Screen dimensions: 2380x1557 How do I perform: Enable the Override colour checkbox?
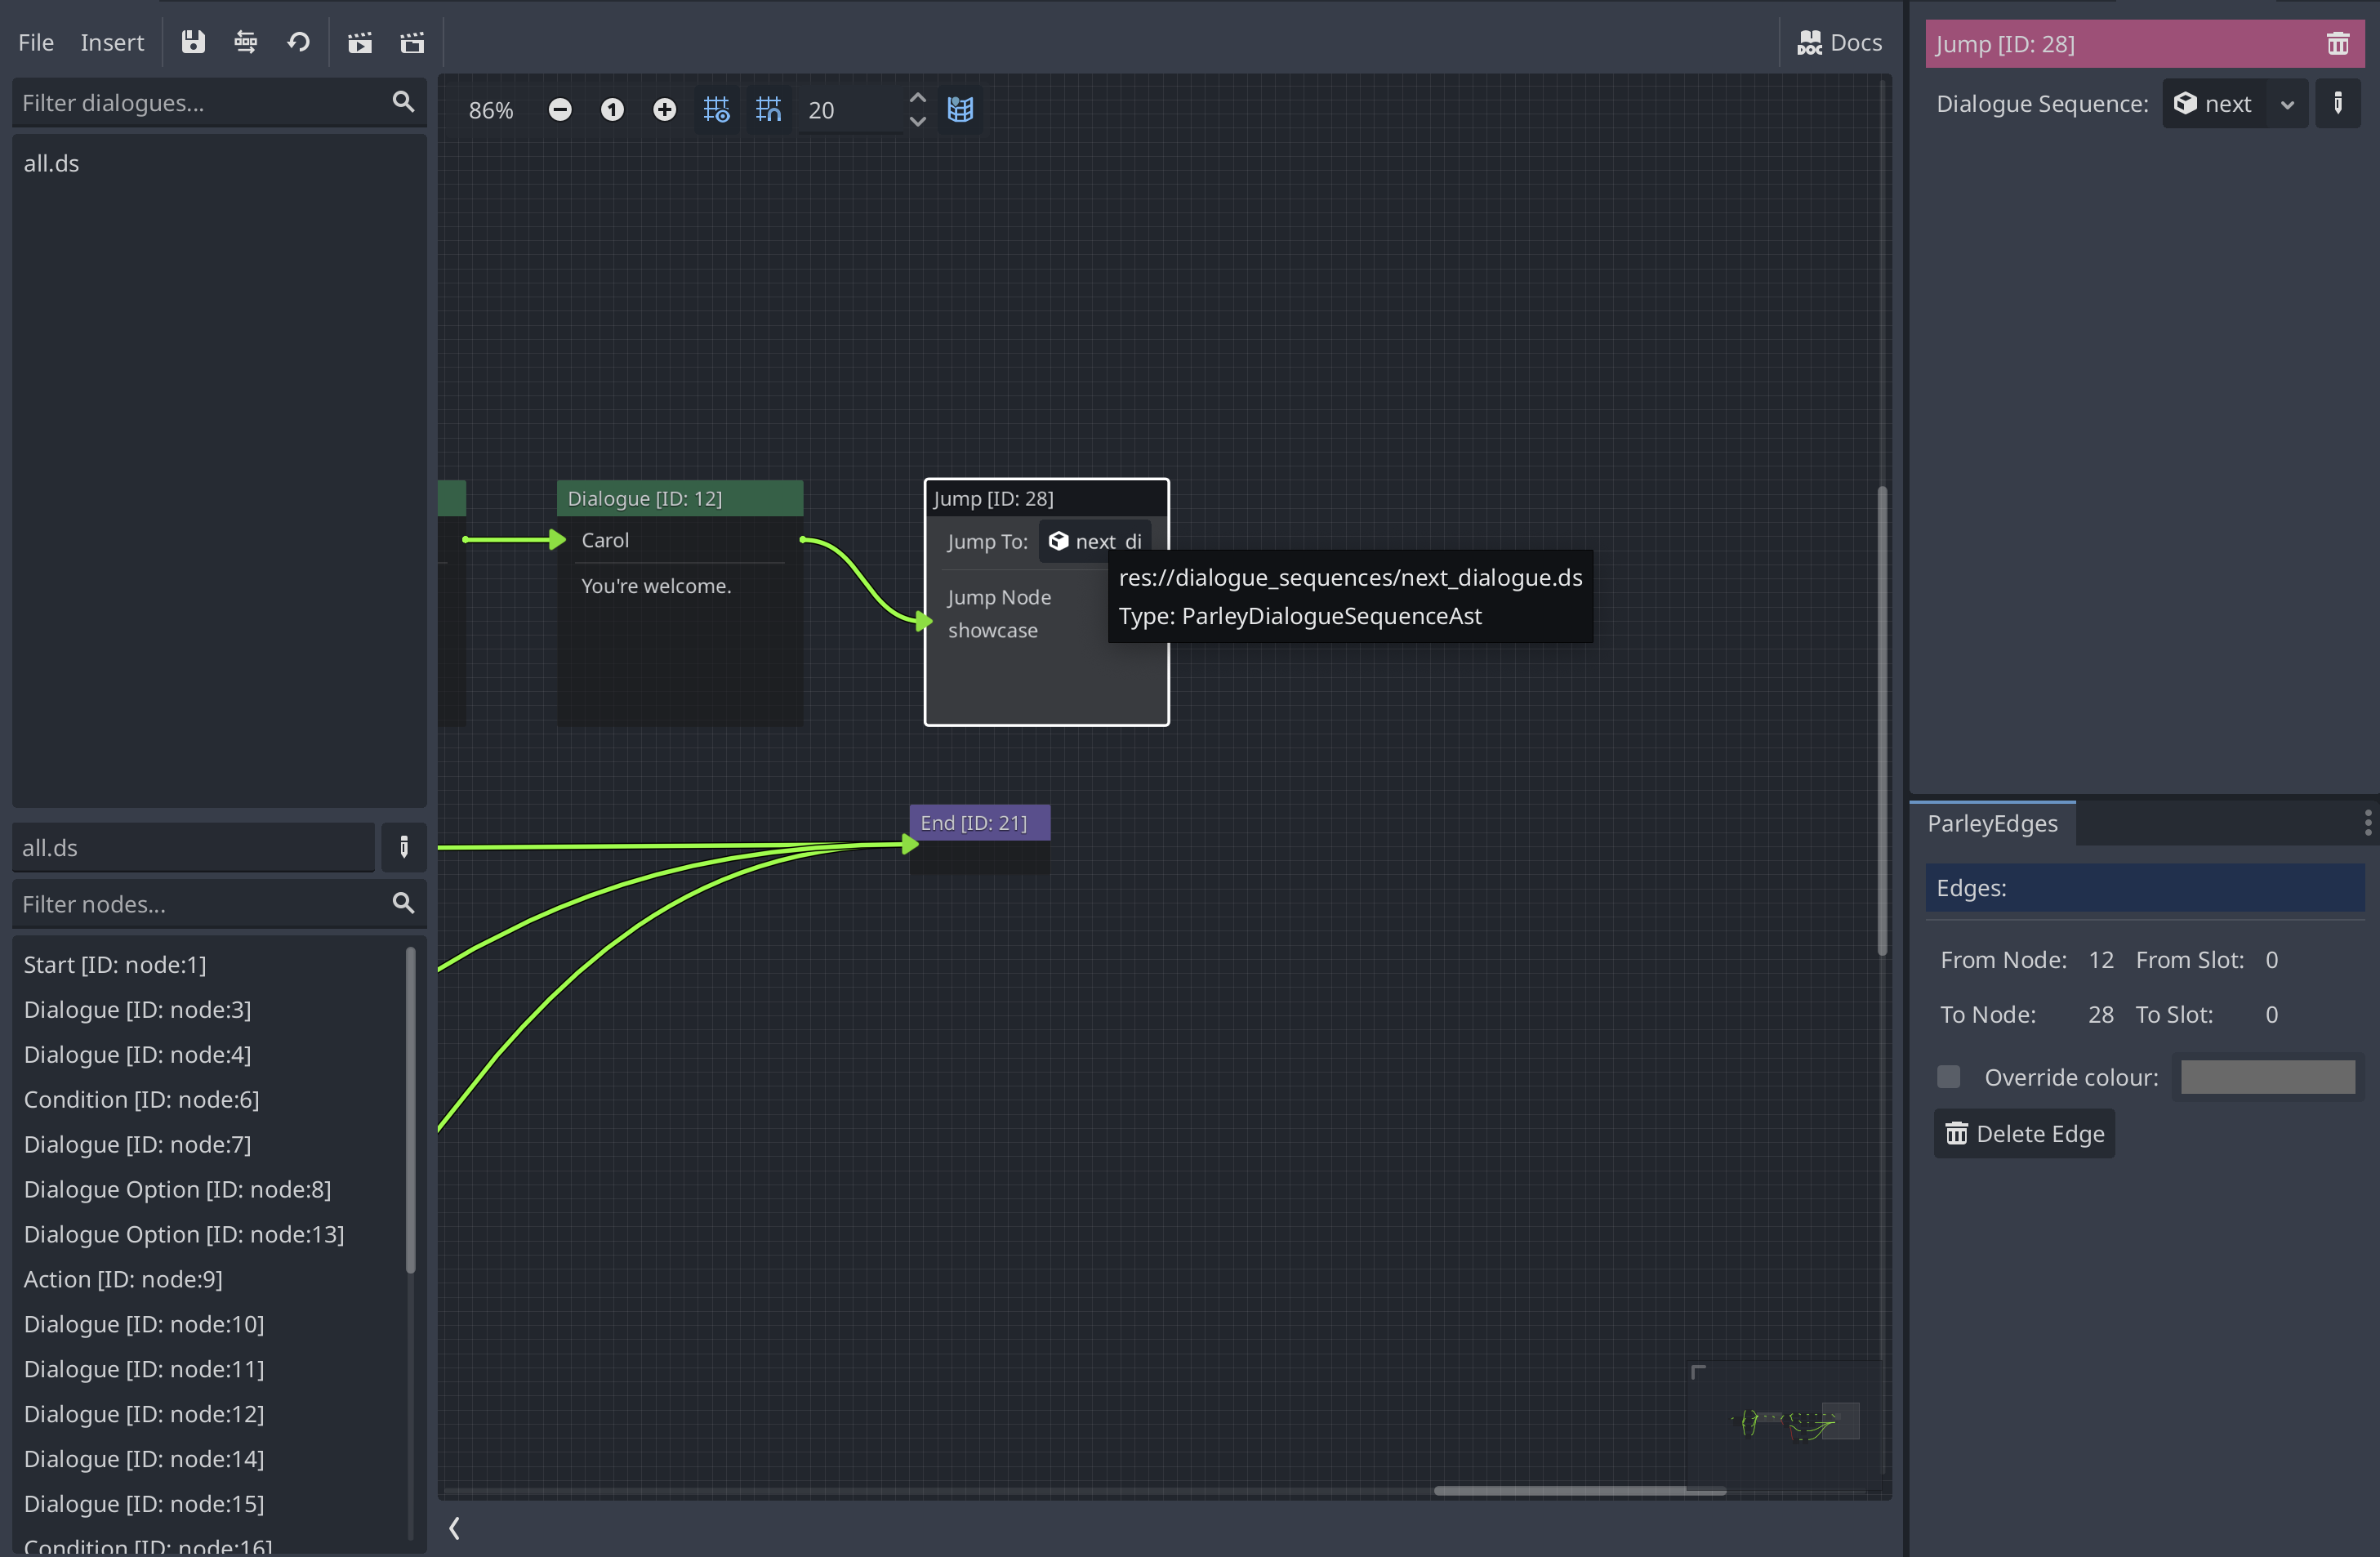(1949, 1076)
